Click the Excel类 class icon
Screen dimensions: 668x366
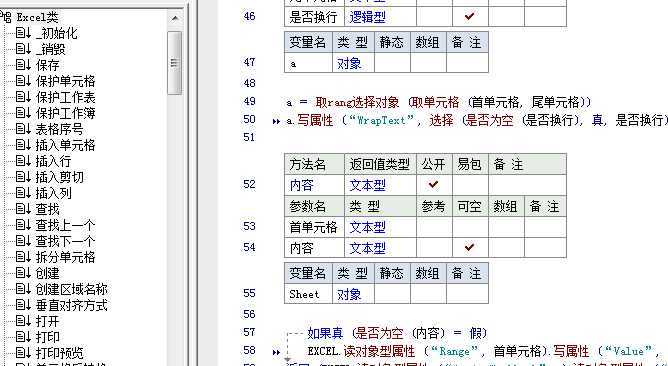pyautogui.click(x=6, y=17)
